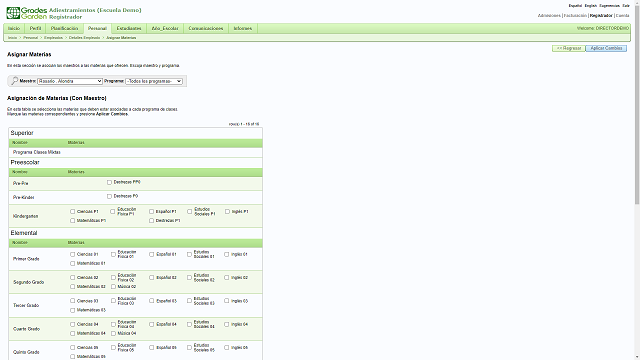Open the Informes tab
This screenshot has height=360, width=640.
pos(243,28)
